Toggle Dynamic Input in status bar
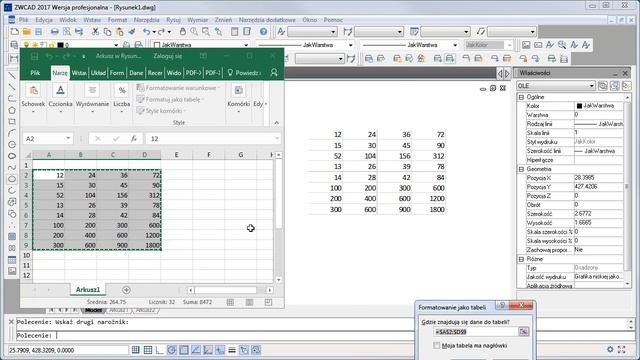 pos(220,350)
